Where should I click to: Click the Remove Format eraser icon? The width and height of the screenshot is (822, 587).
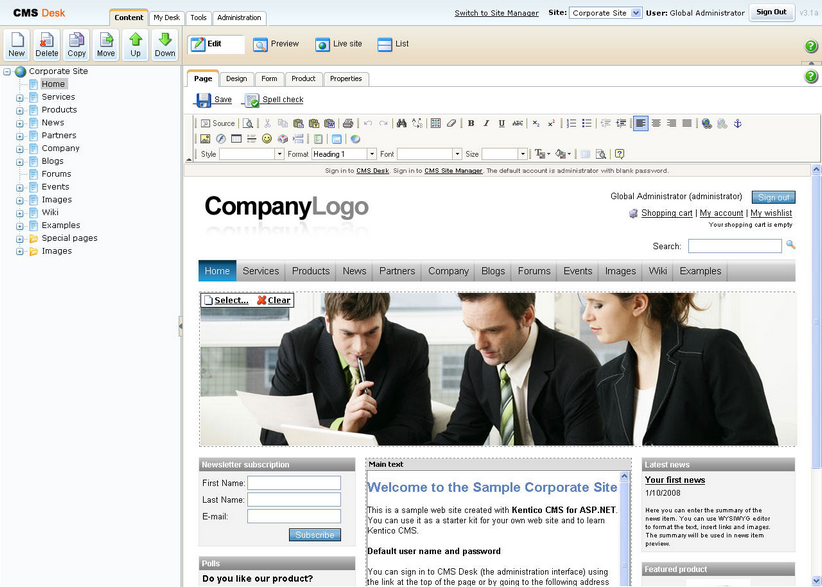coord(451,123)
